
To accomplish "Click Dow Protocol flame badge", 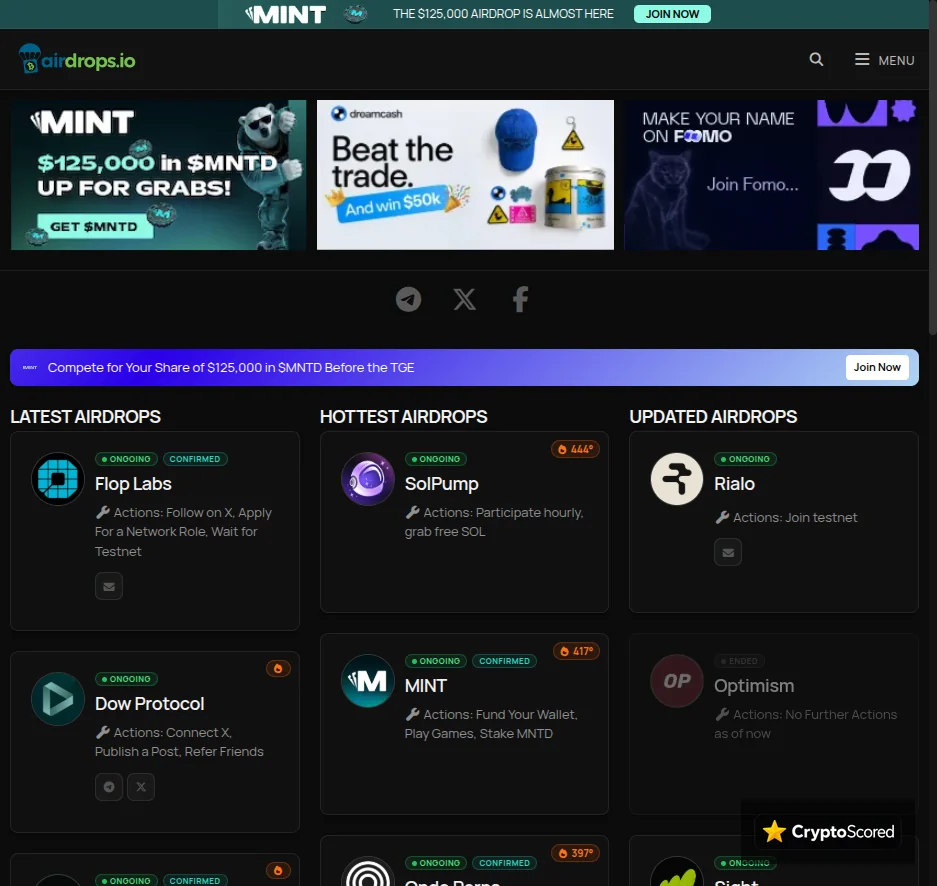I will (278, 669).
